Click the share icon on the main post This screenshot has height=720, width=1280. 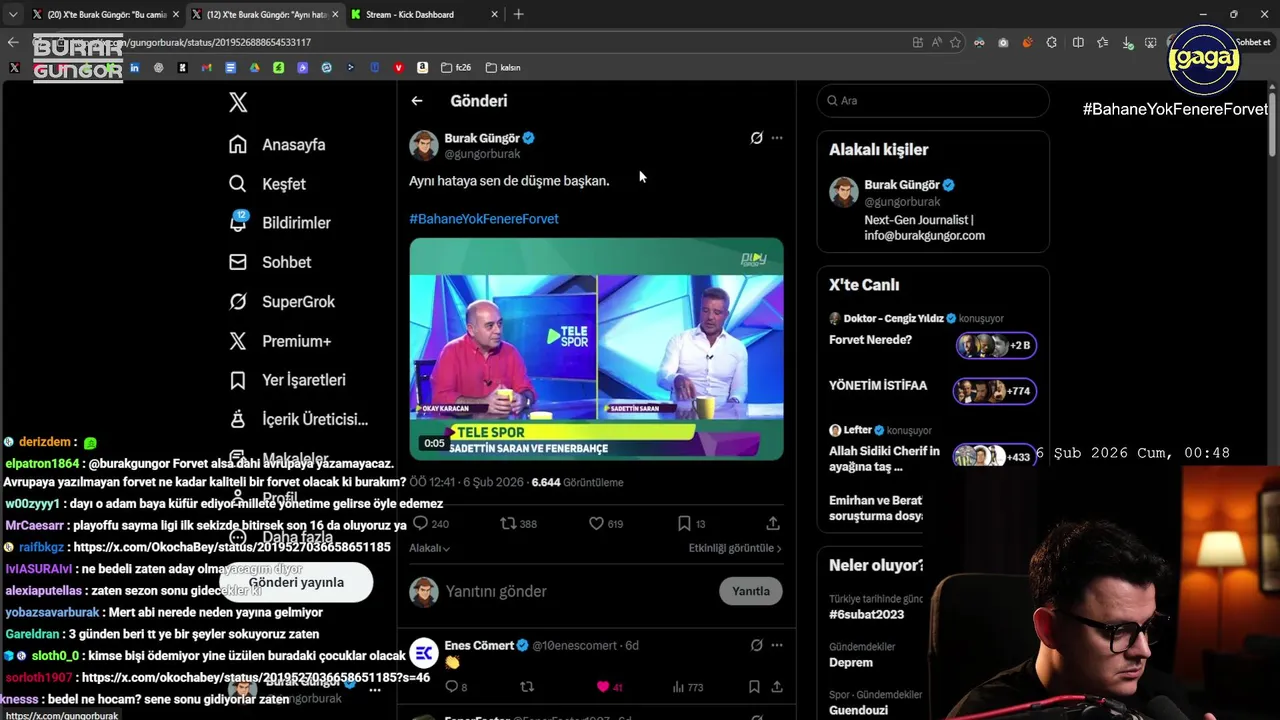coord(773,523)
